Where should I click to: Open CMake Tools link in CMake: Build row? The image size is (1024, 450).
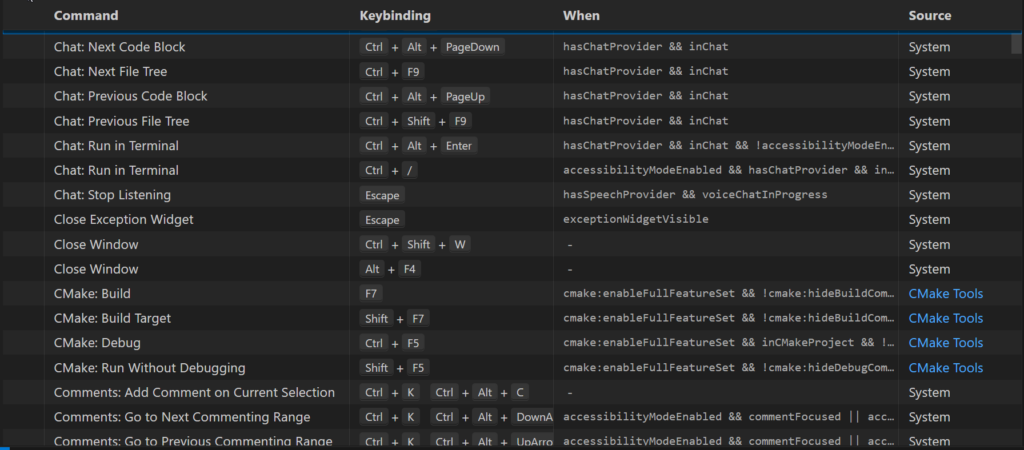(946, 294)
